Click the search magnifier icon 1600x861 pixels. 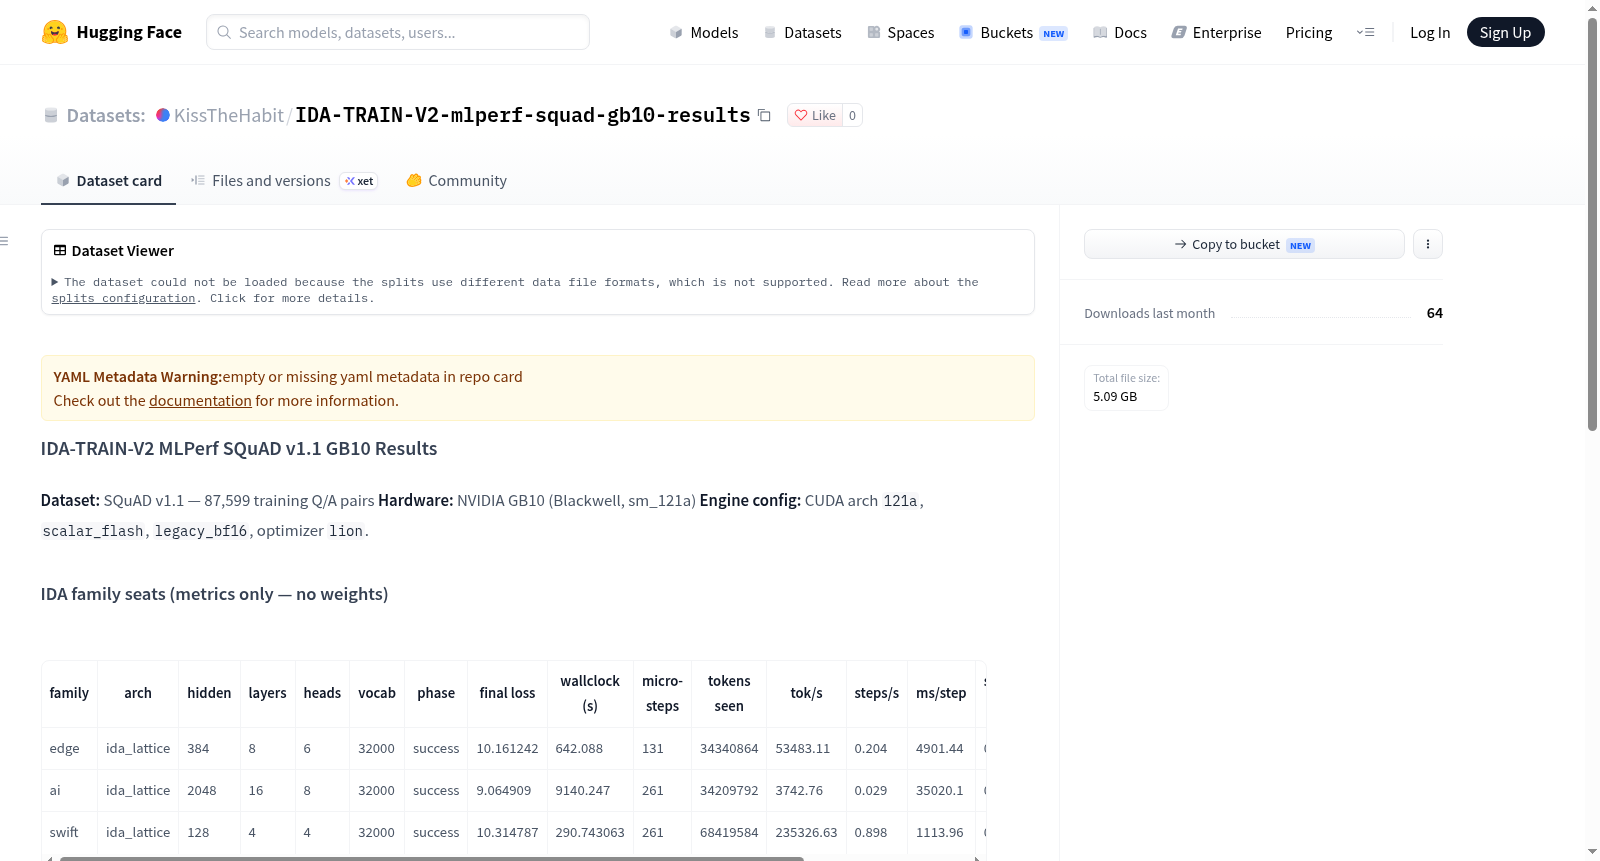click(224, 32)
